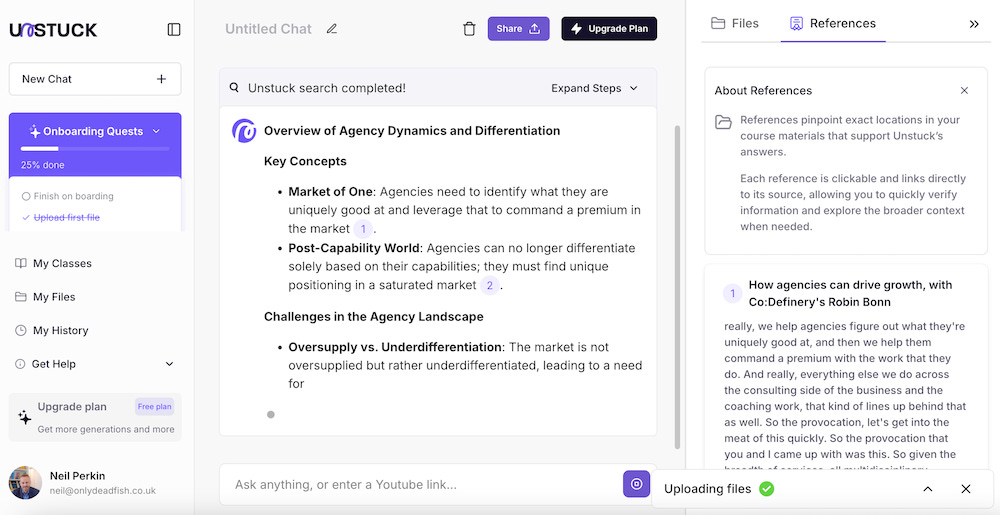
Task: Click the Upgrade plan card
Action: point(95,417)
